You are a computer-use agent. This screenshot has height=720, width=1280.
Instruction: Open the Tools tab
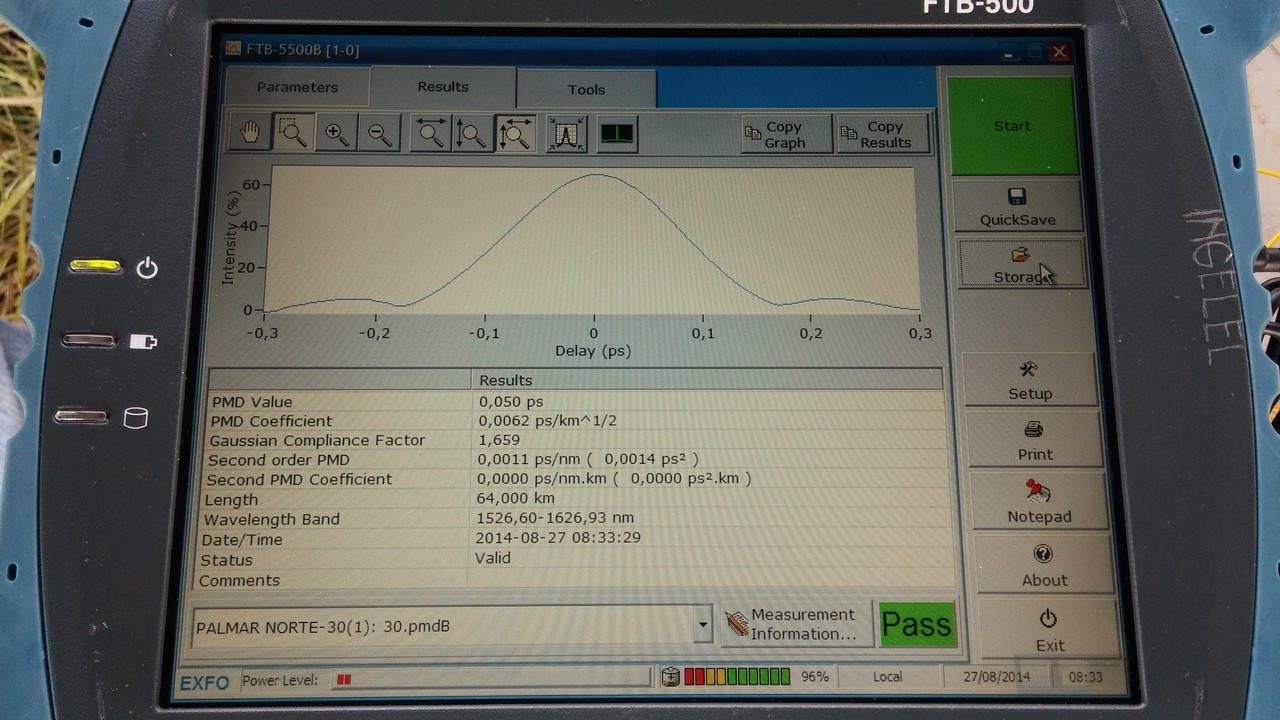click(586, 89)
